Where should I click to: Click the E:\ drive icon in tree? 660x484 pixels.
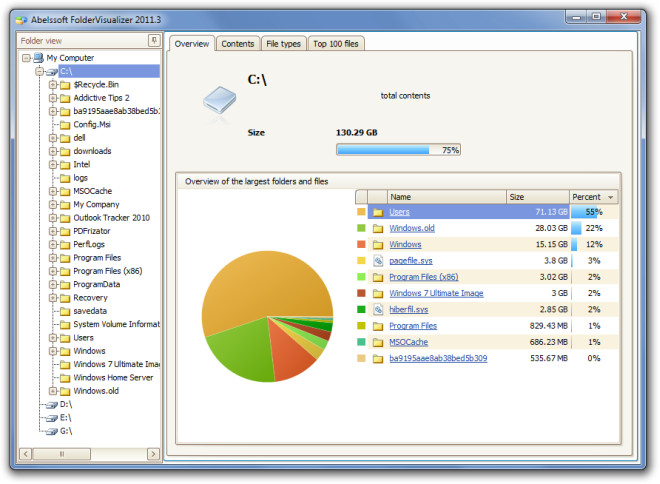coord(52,418)
